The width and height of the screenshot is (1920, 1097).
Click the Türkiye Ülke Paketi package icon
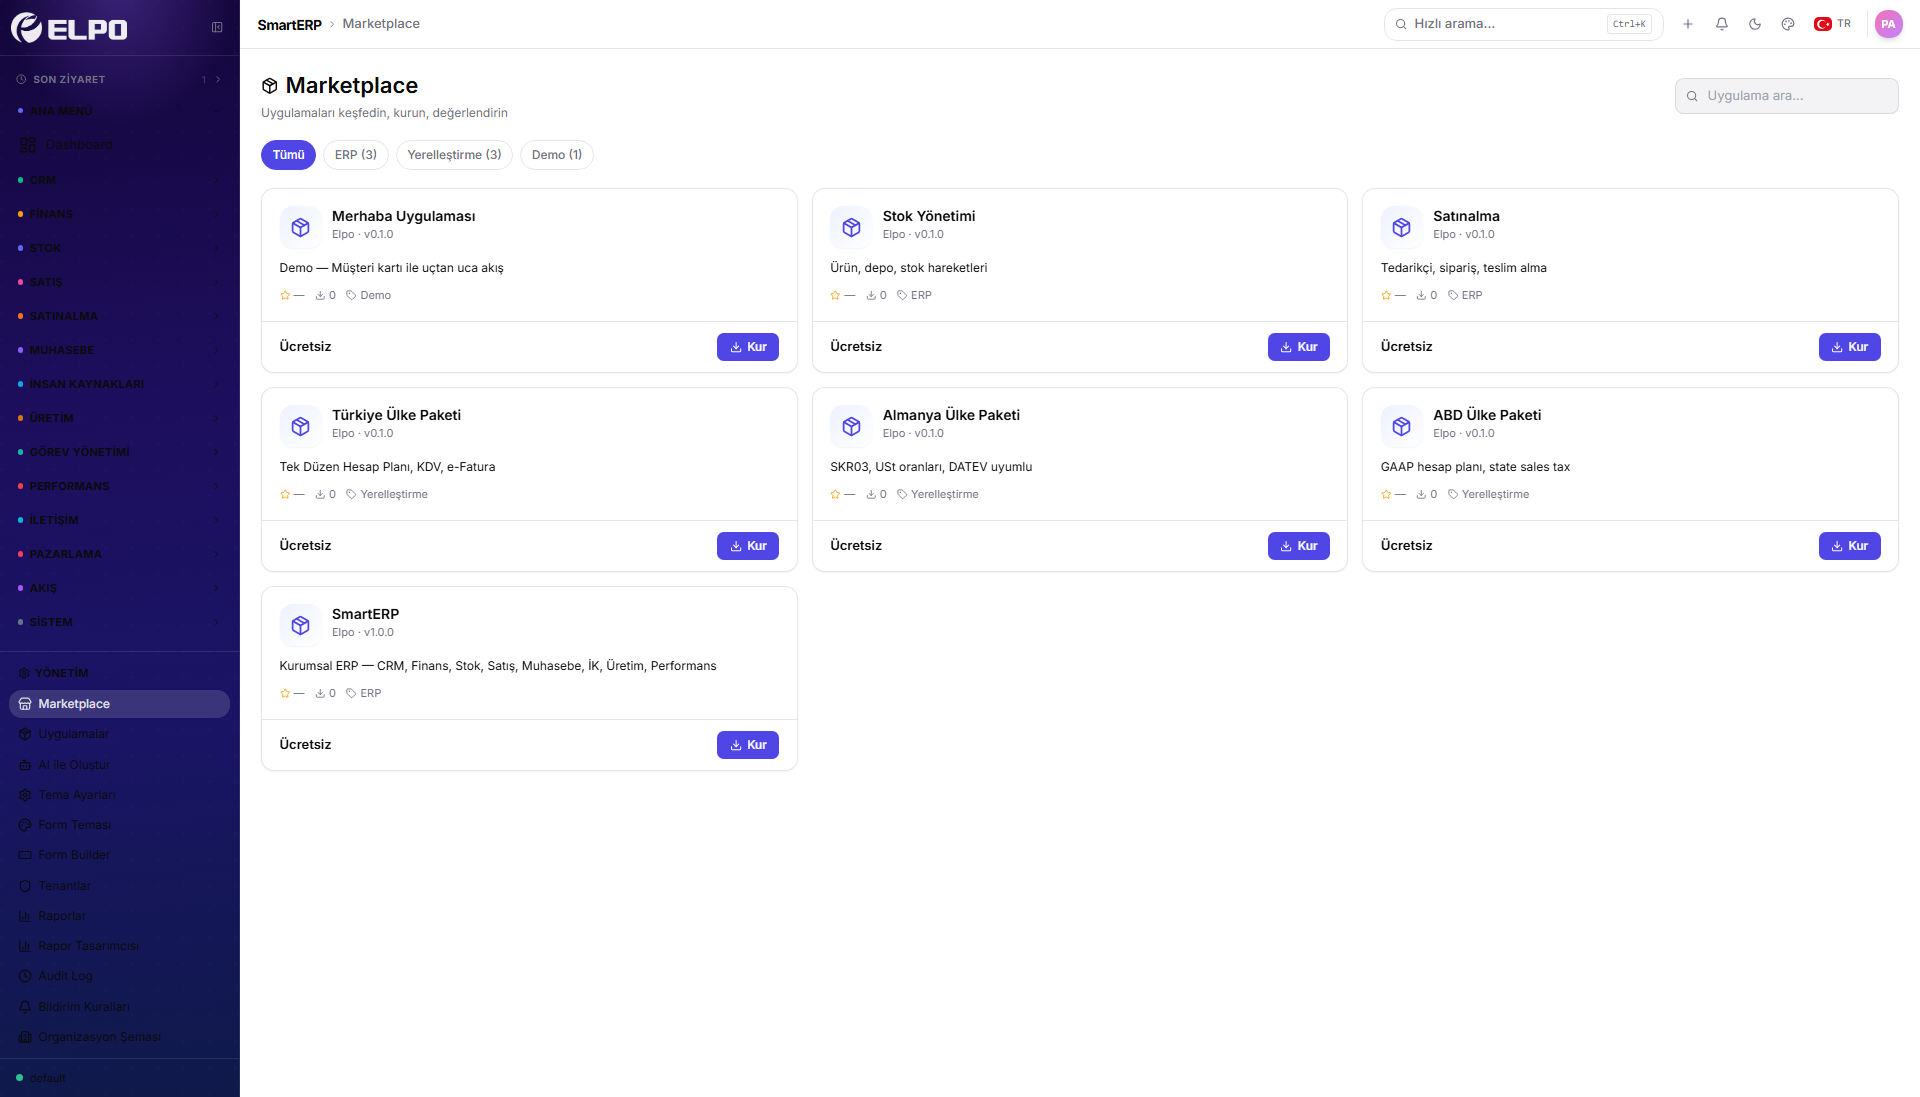pos(301,426)
